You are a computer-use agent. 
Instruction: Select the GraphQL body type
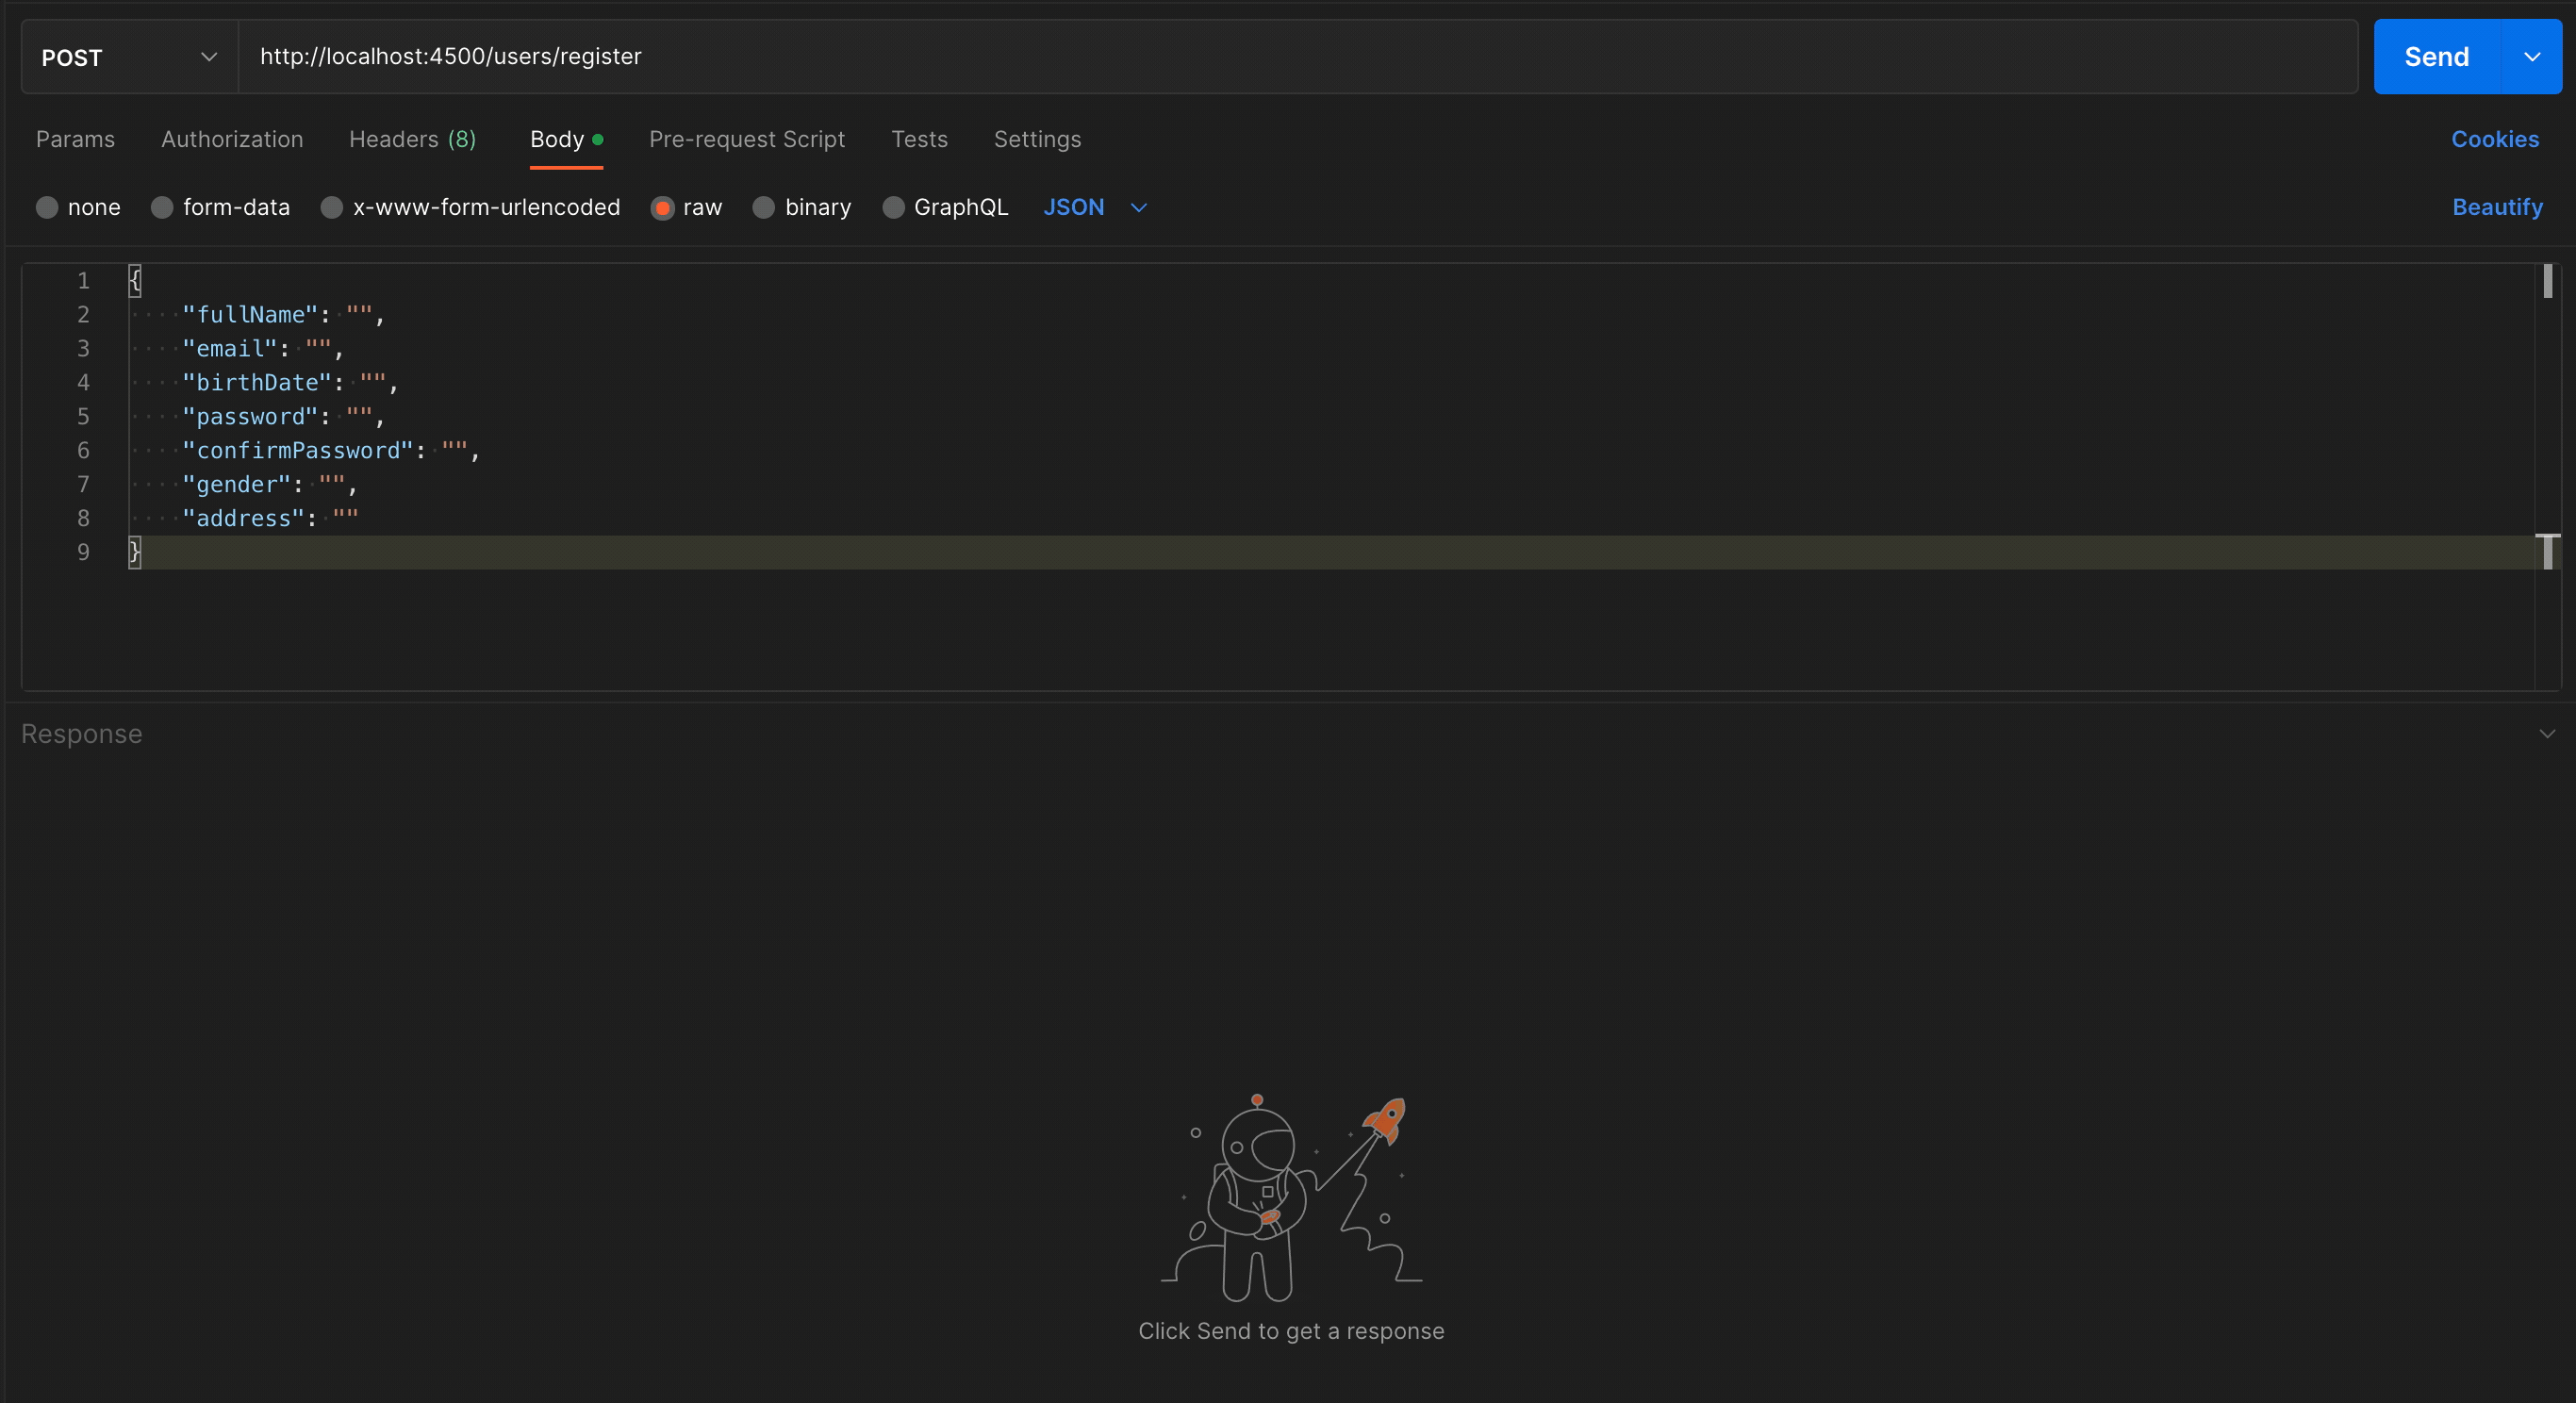893,207
